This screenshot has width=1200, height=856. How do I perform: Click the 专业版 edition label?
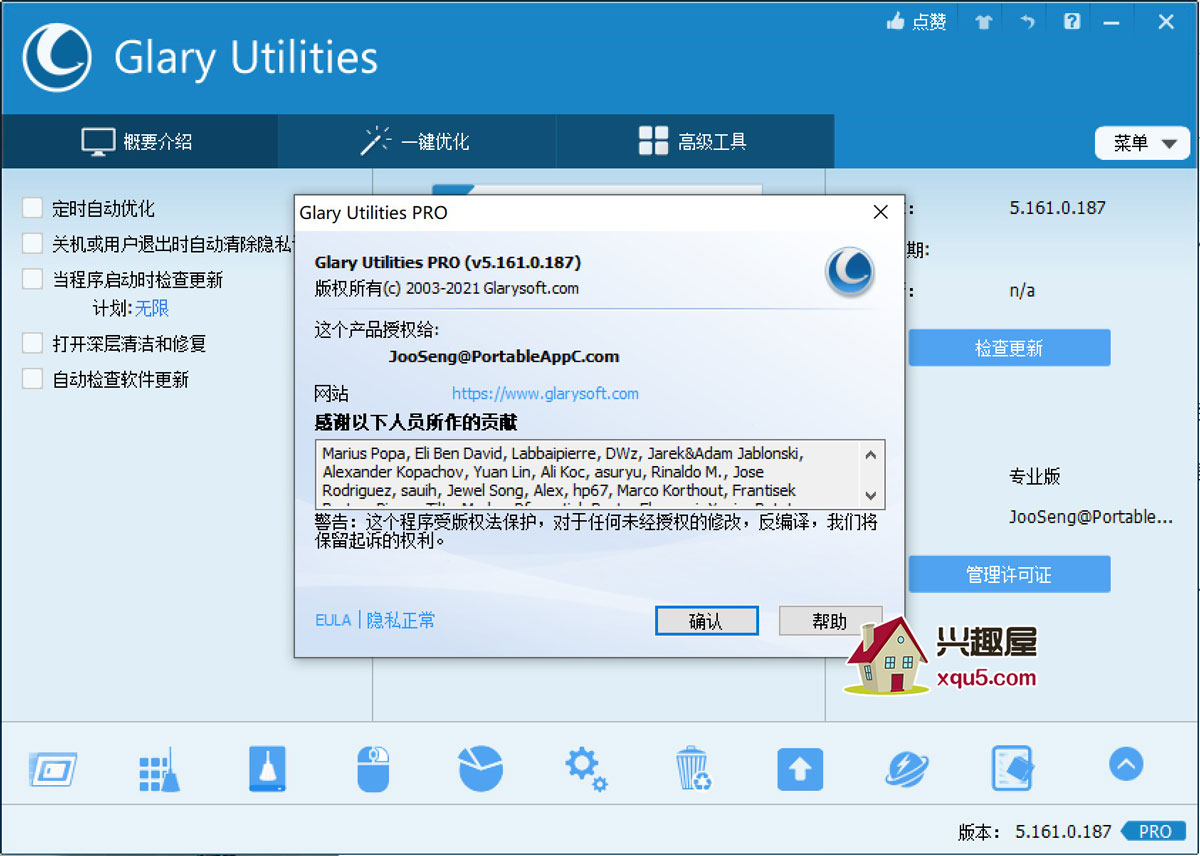coord(1035,476)
